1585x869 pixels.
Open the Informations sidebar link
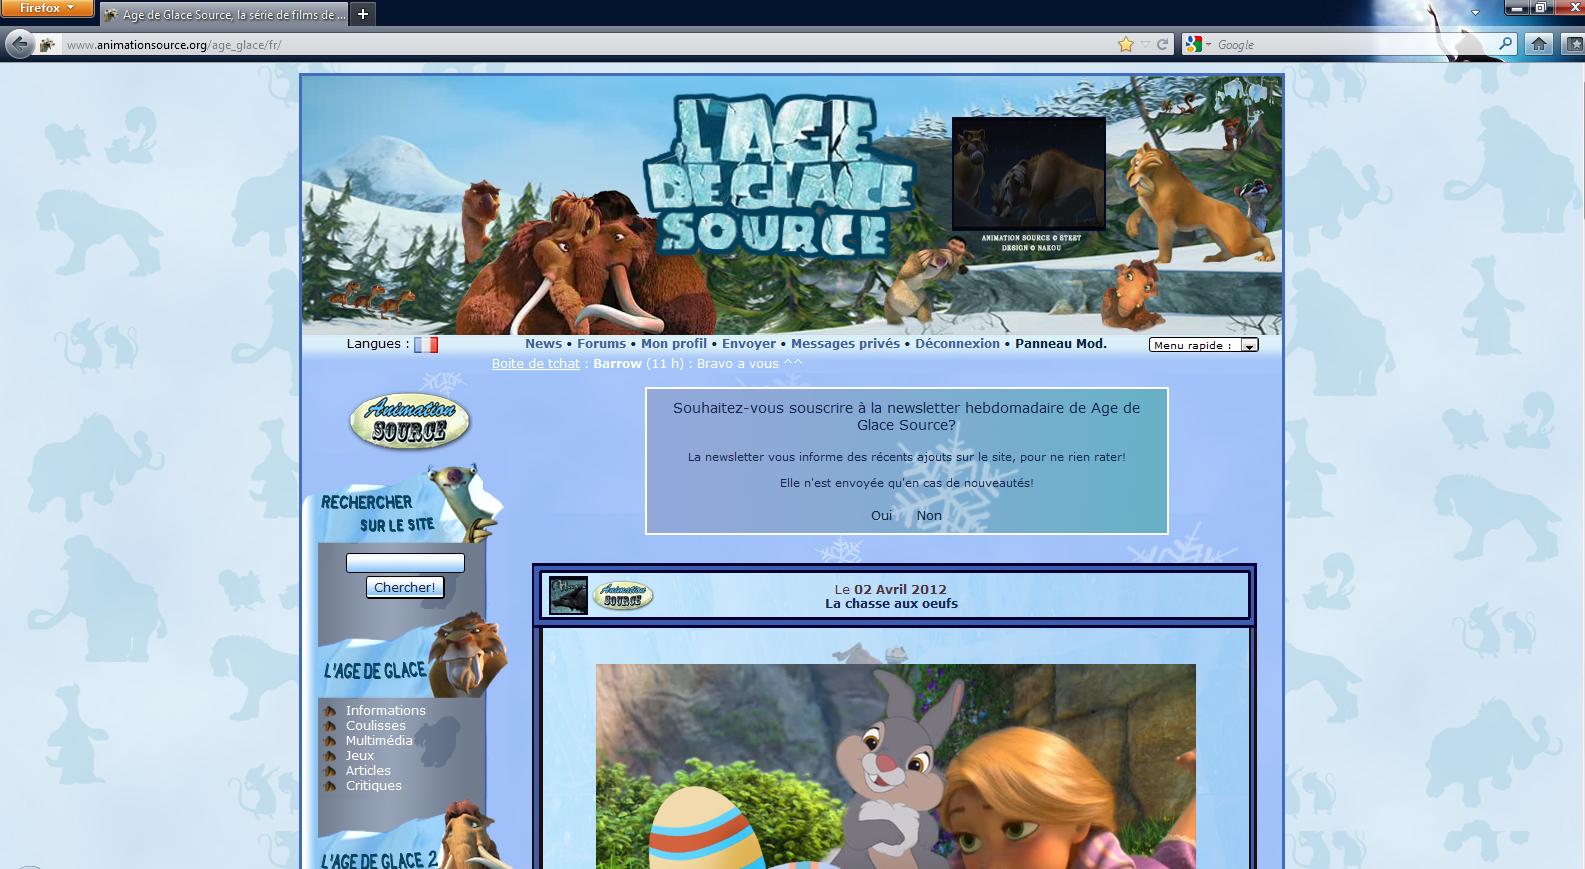coord(386,711)
